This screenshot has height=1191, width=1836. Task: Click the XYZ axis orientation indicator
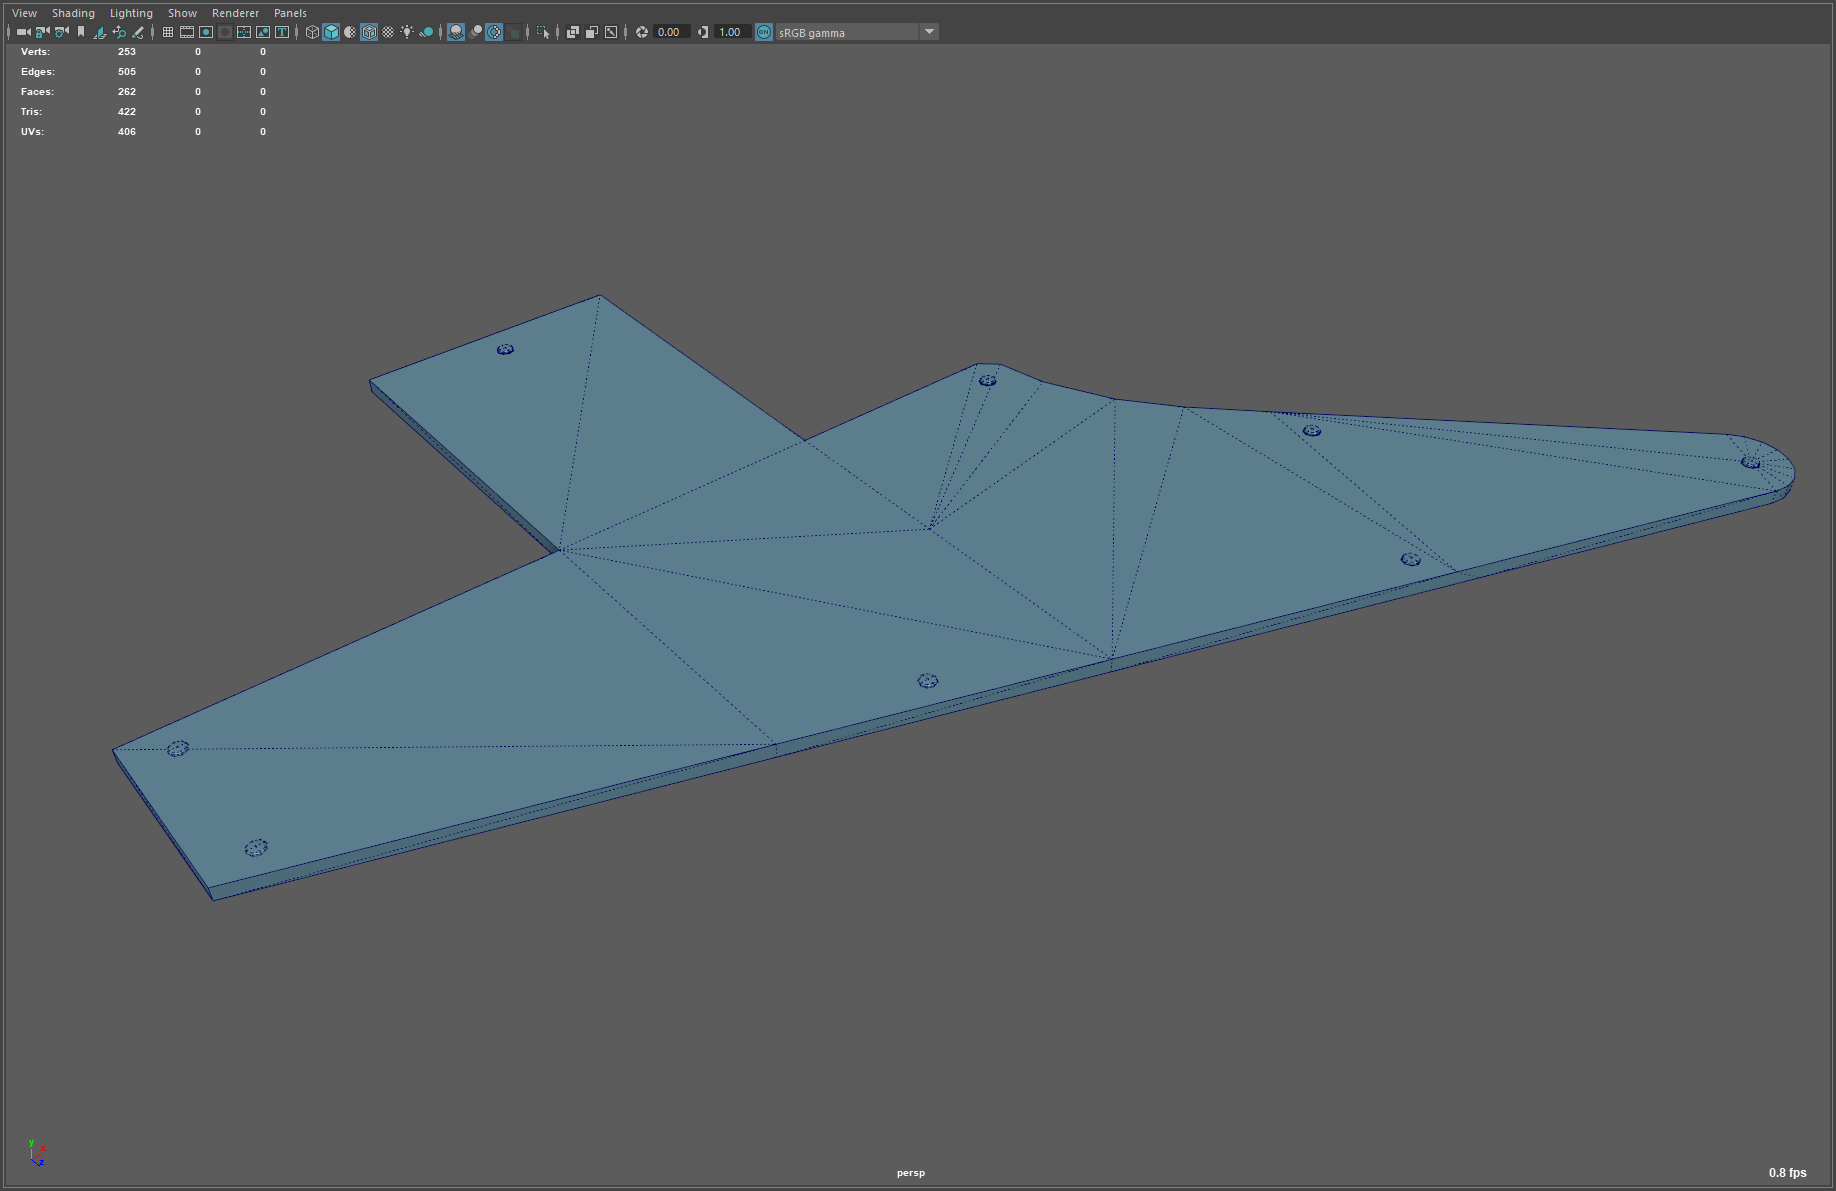(x=37, y=1153)
